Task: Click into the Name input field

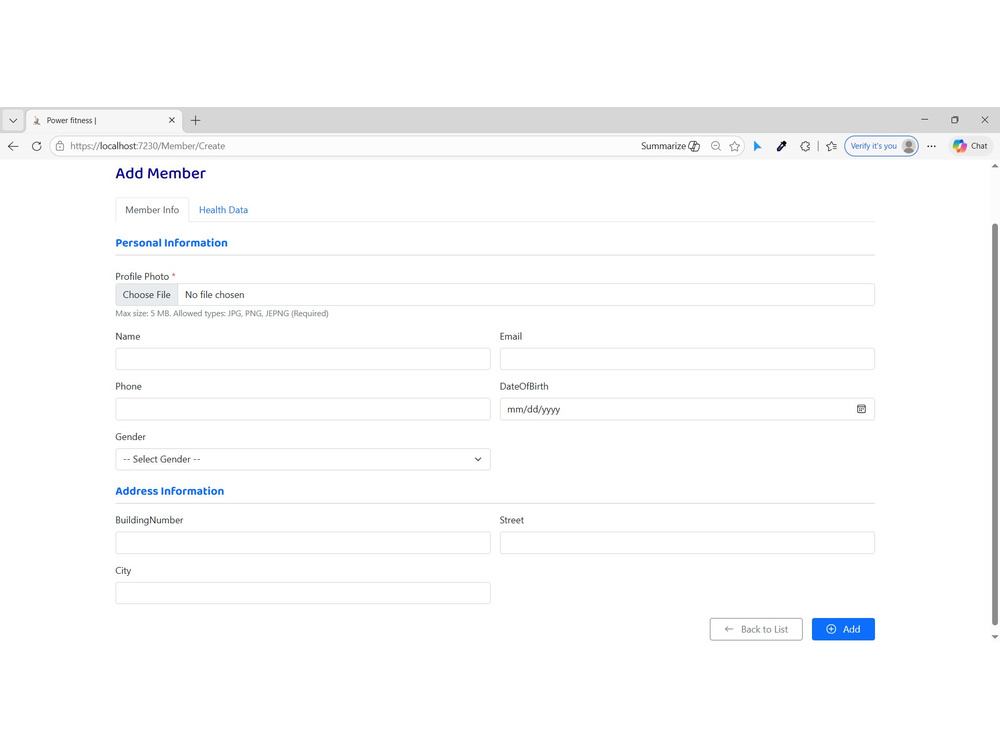Action: 303,359
